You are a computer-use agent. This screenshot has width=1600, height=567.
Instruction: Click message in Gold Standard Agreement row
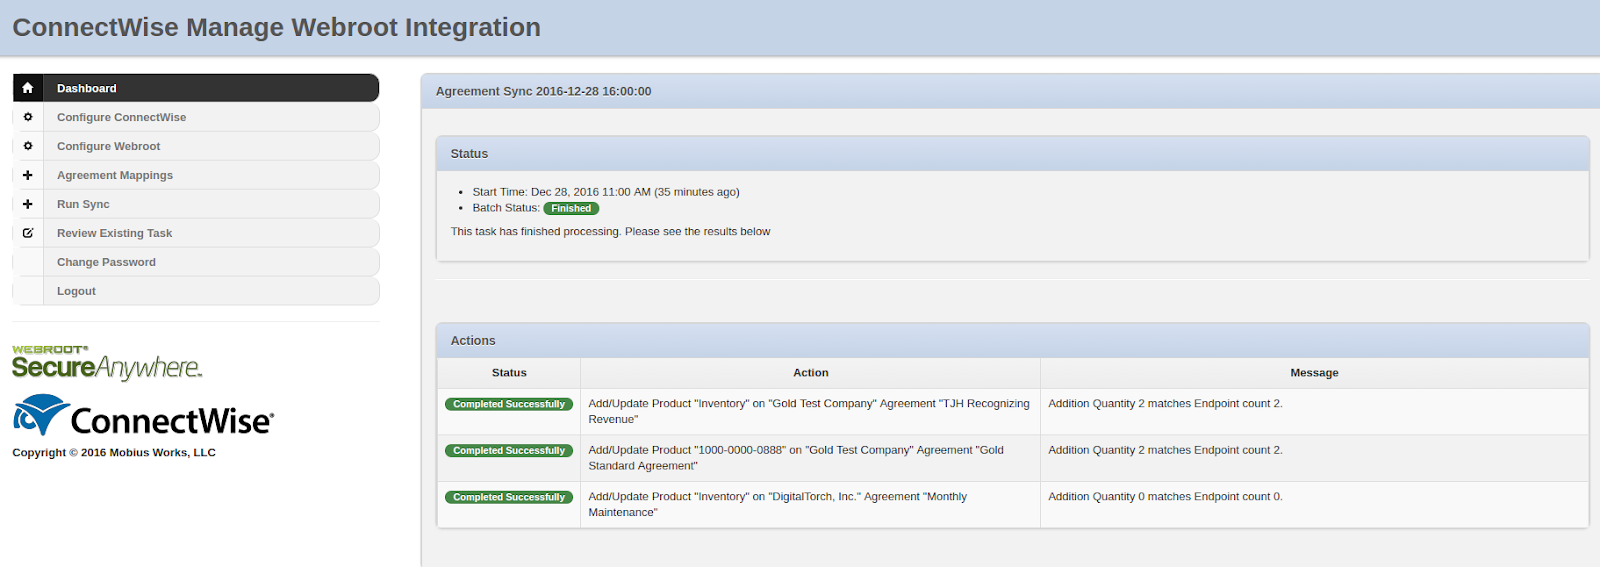tap(1165, 450)
